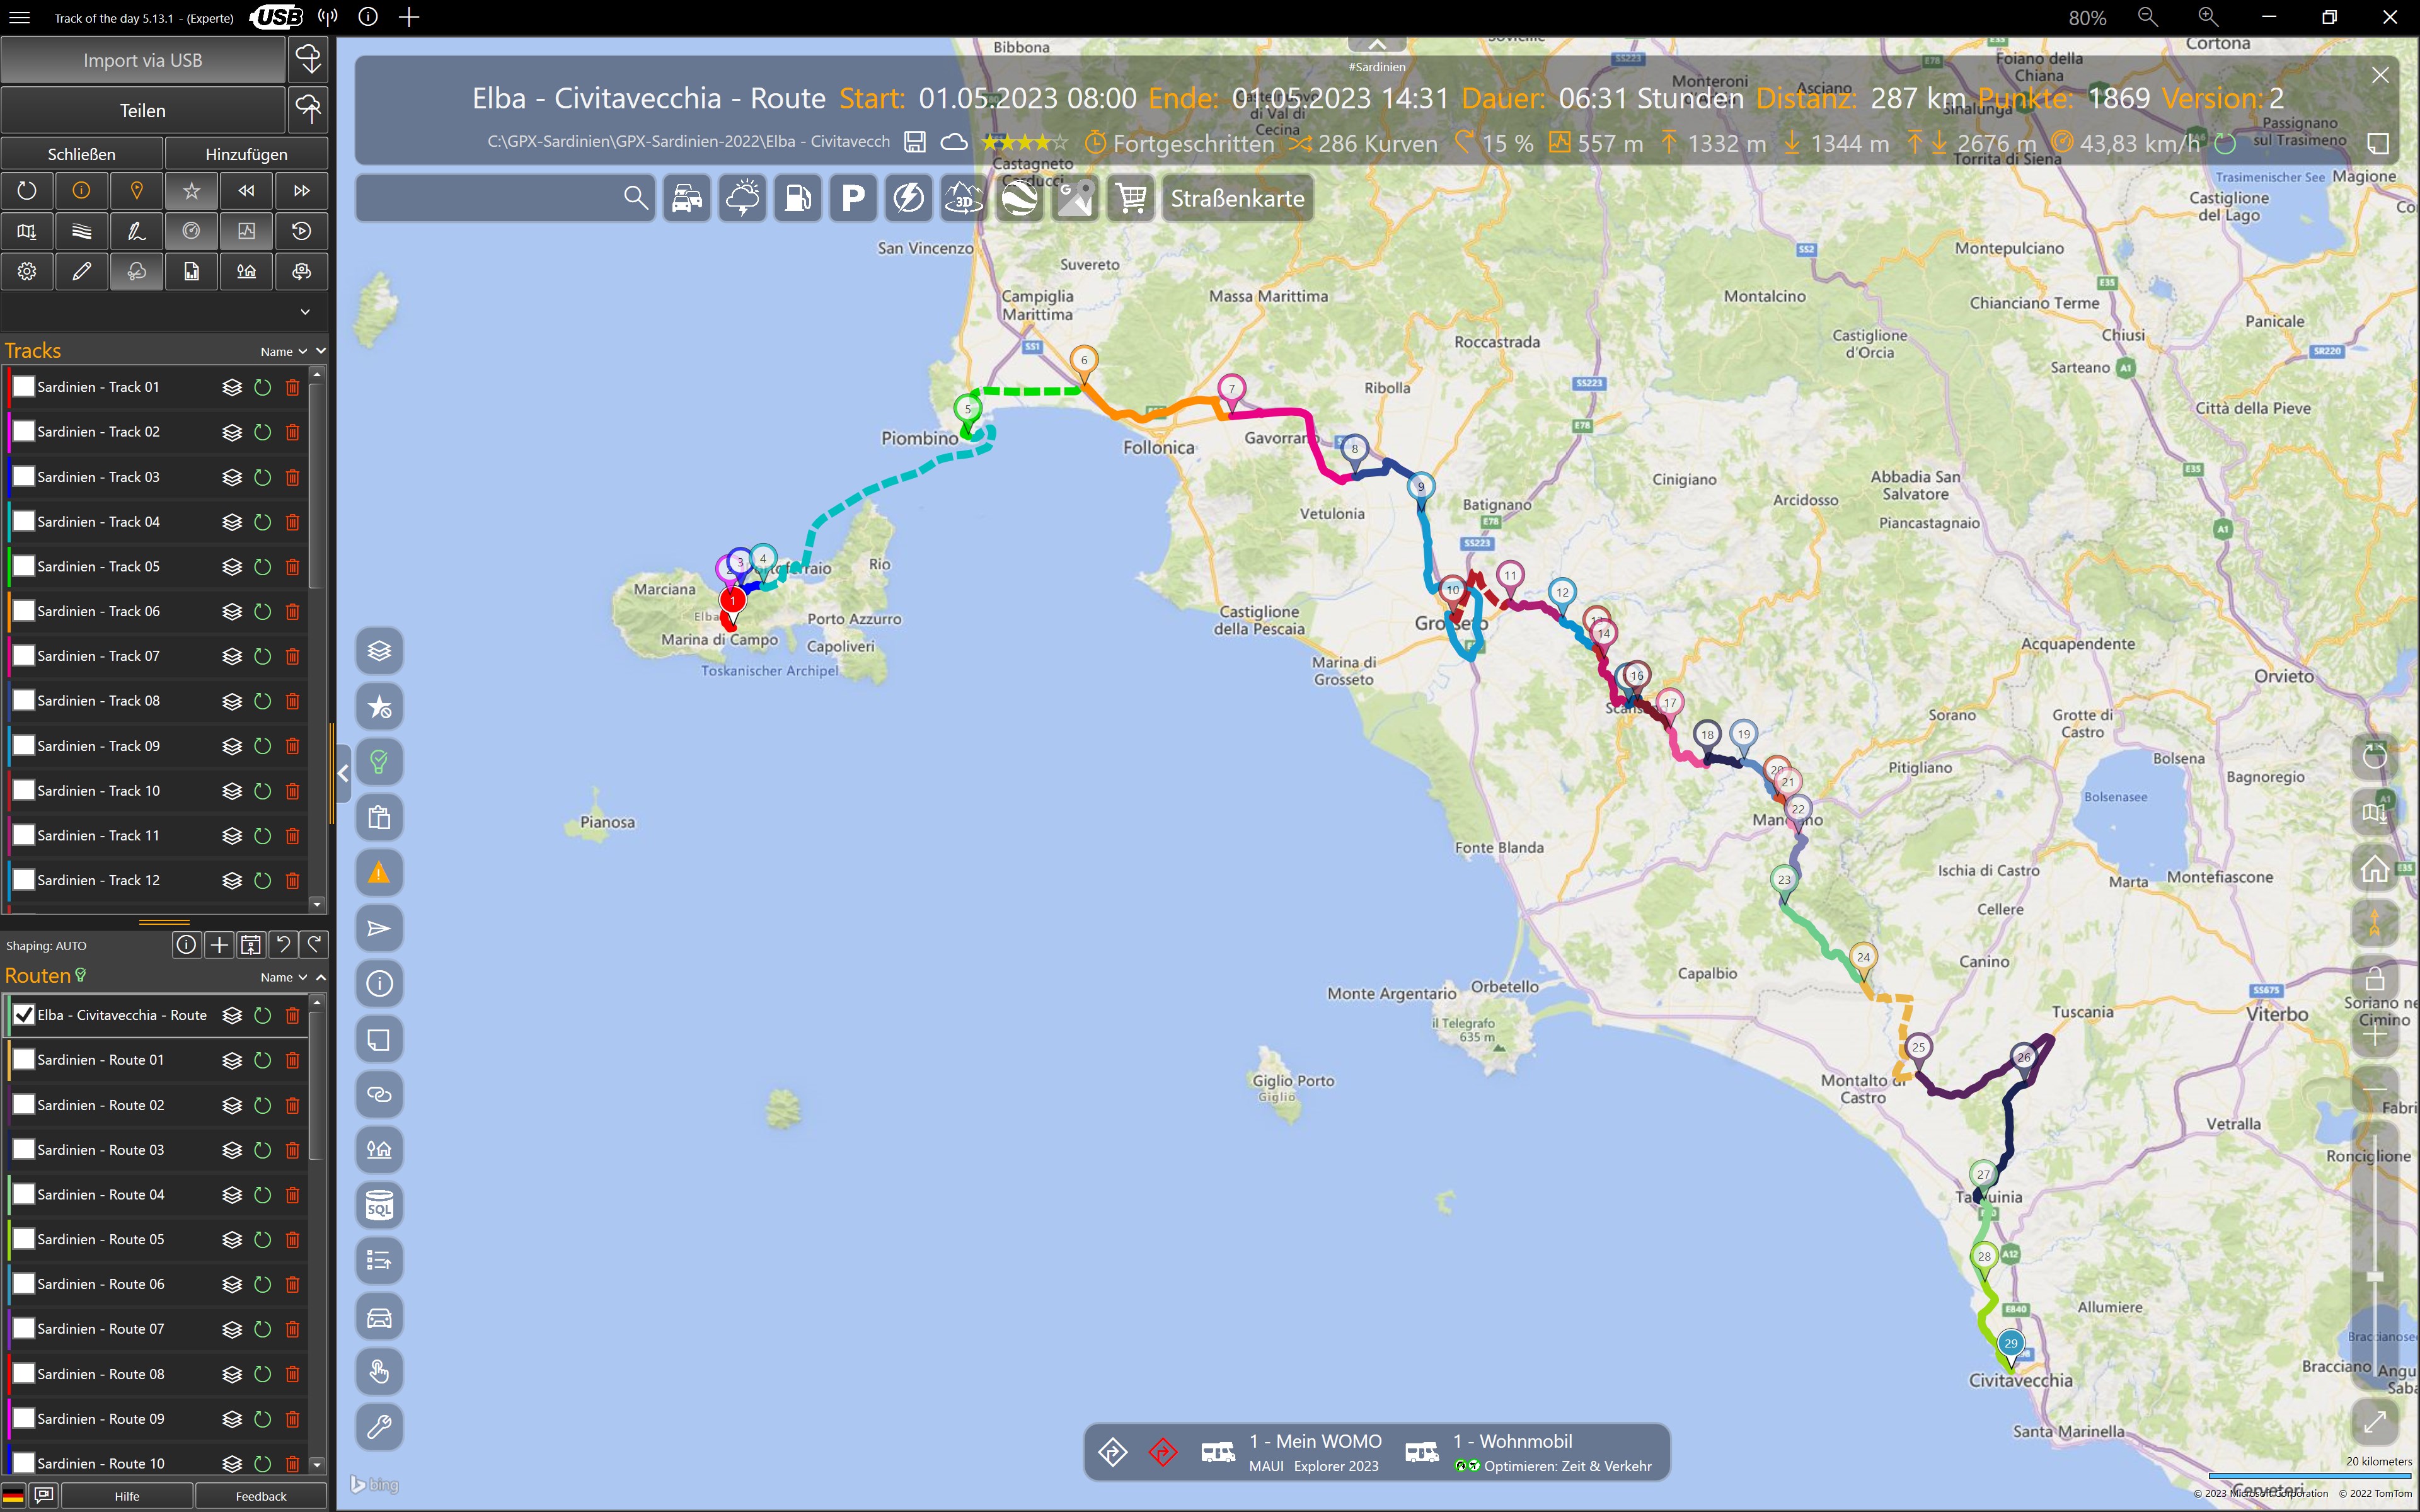Adjust the map zoom slider handle
This screenshot has height=1512, width=2420.
coord(2375,1277)
